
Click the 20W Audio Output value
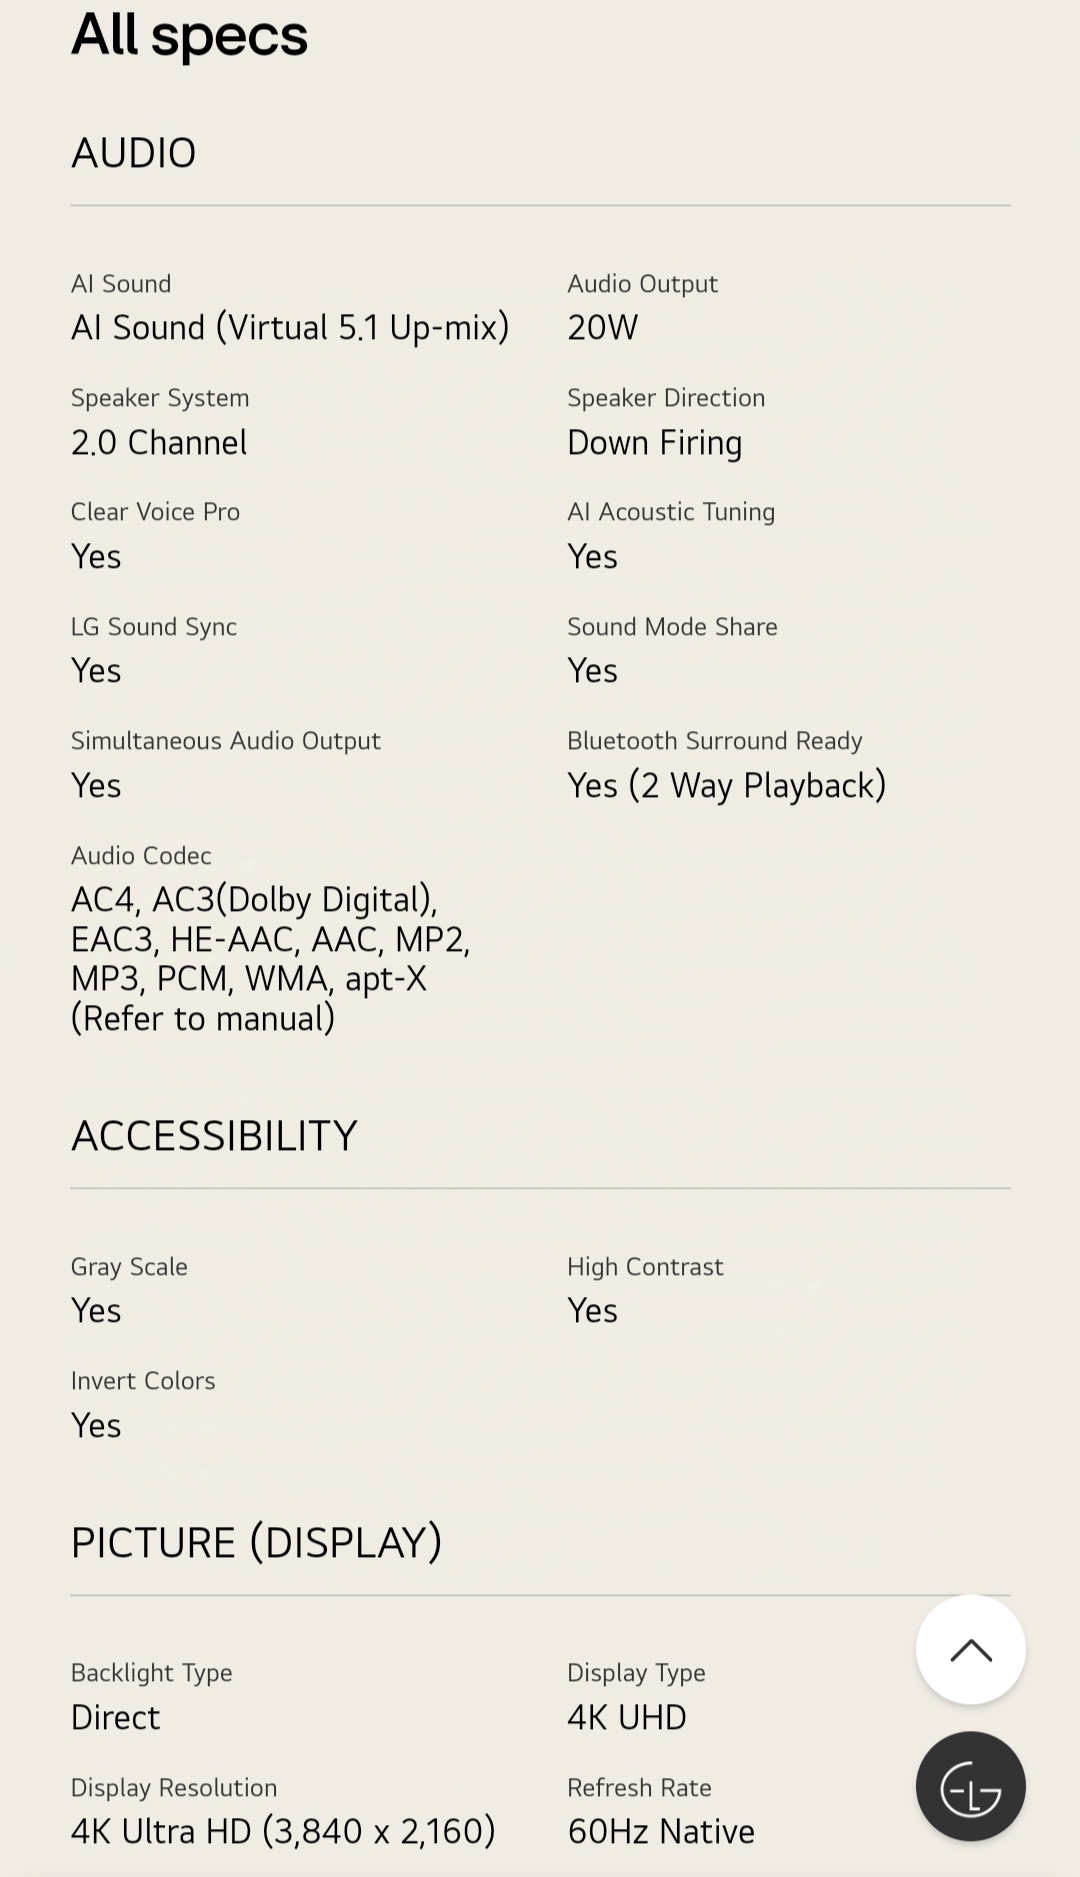click(x=602, y=327)
